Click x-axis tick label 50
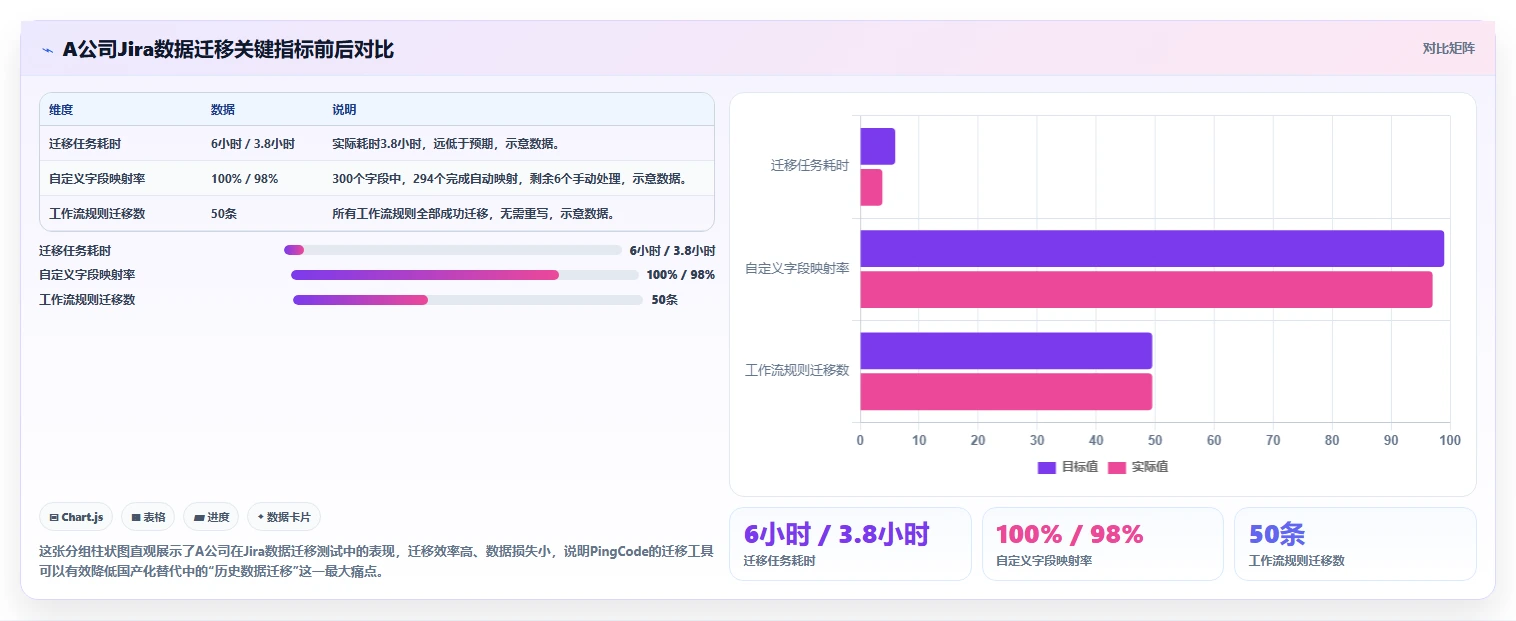The width and height of the screenshot is (1516, 621). (x=1155, y=440)
